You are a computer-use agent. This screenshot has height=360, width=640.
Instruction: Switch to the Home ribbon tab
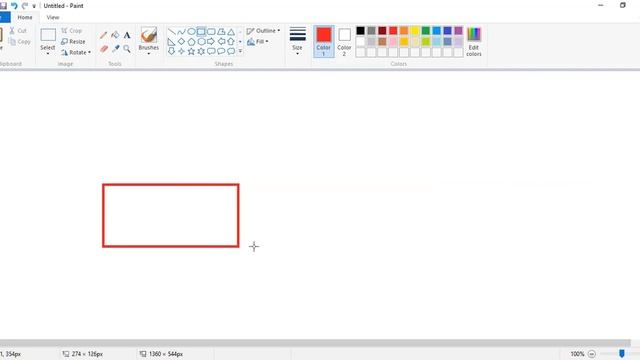25,18
